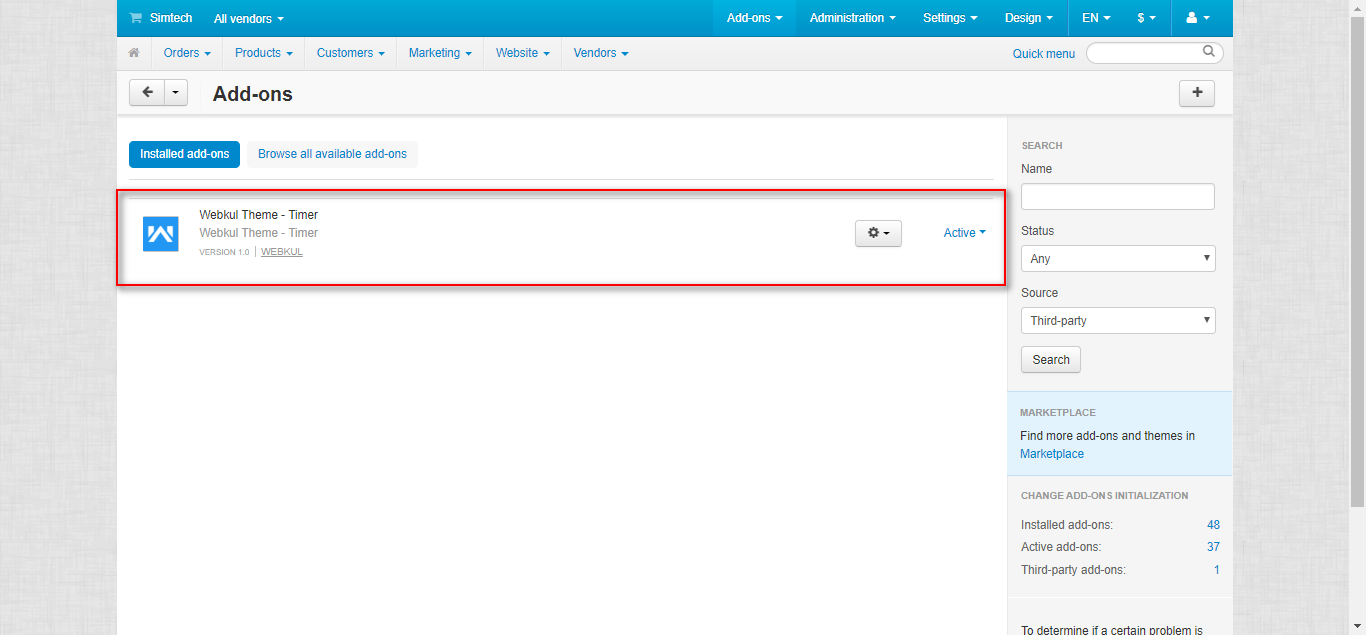Click the Webkul logo thumbnail
This screenshot has height=635, width=1366.
point(160,234)
